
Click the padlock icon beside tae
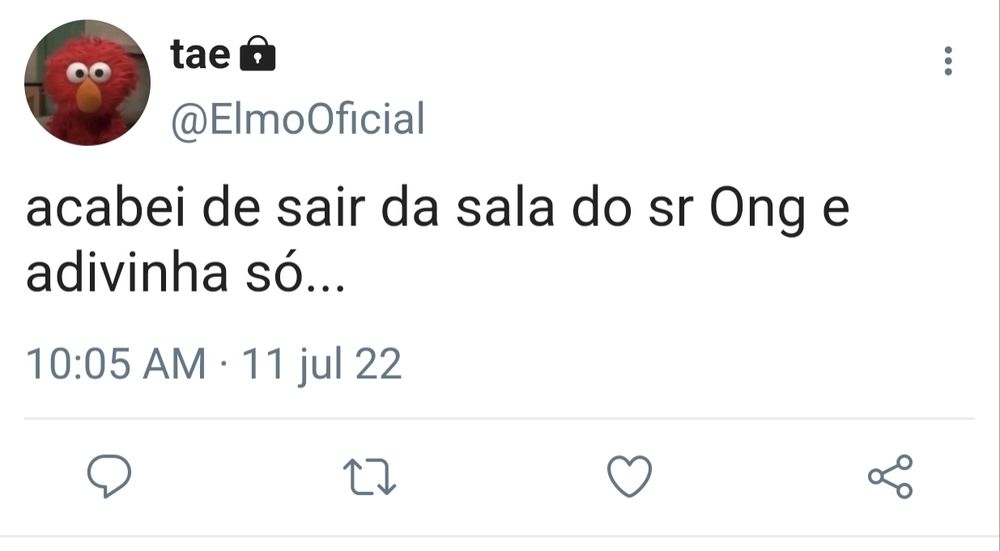259,54
